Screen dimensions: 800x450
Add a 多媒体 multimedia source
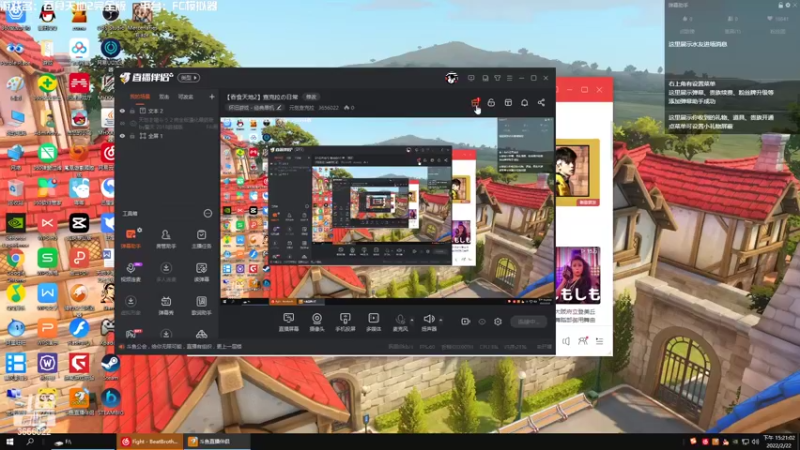point(373,322)
